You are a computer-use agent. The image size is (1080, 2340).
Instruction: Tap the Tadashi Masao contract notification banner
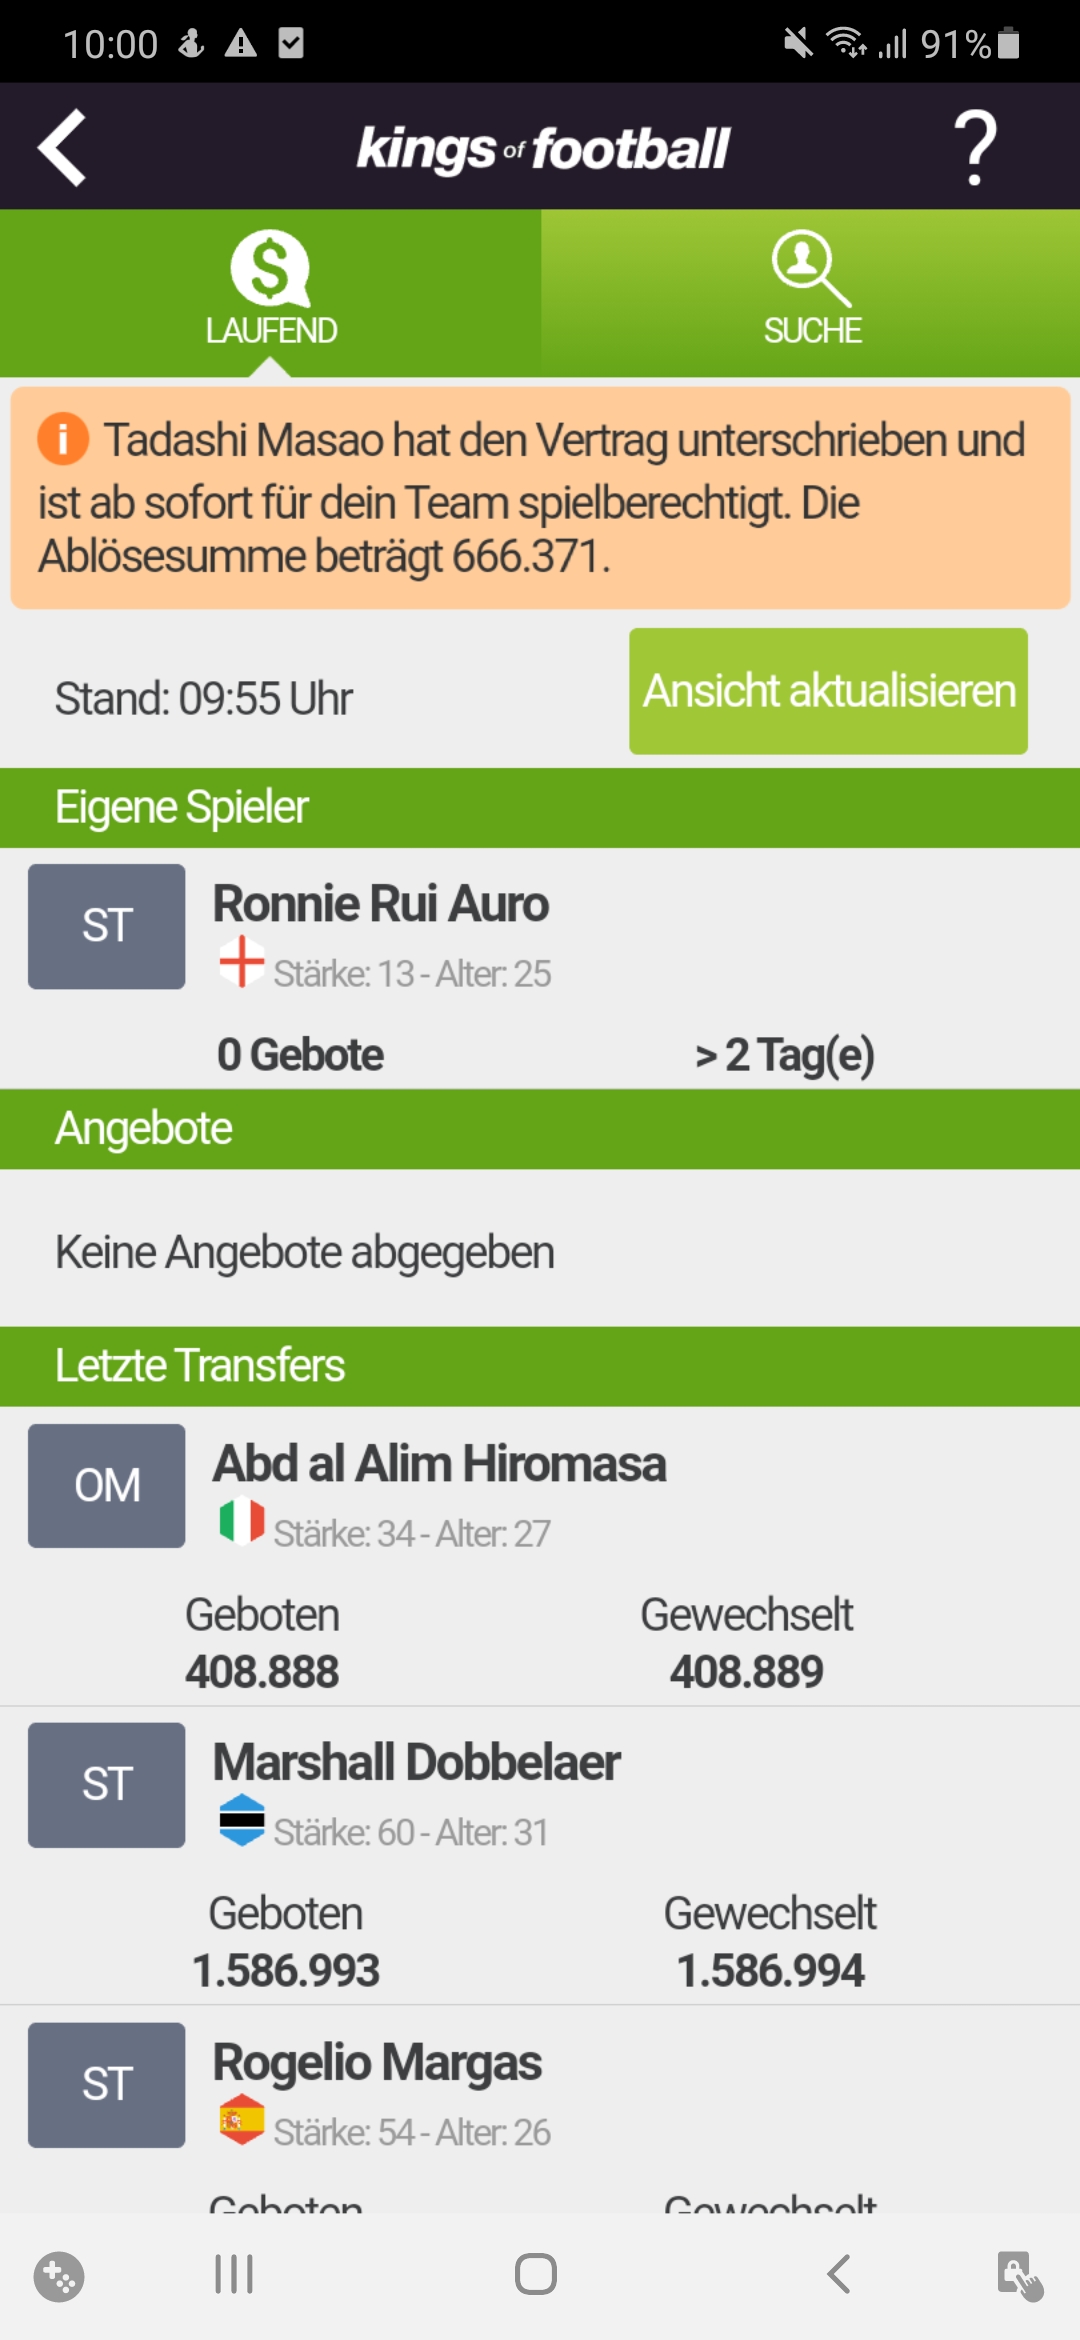[540, 498]
